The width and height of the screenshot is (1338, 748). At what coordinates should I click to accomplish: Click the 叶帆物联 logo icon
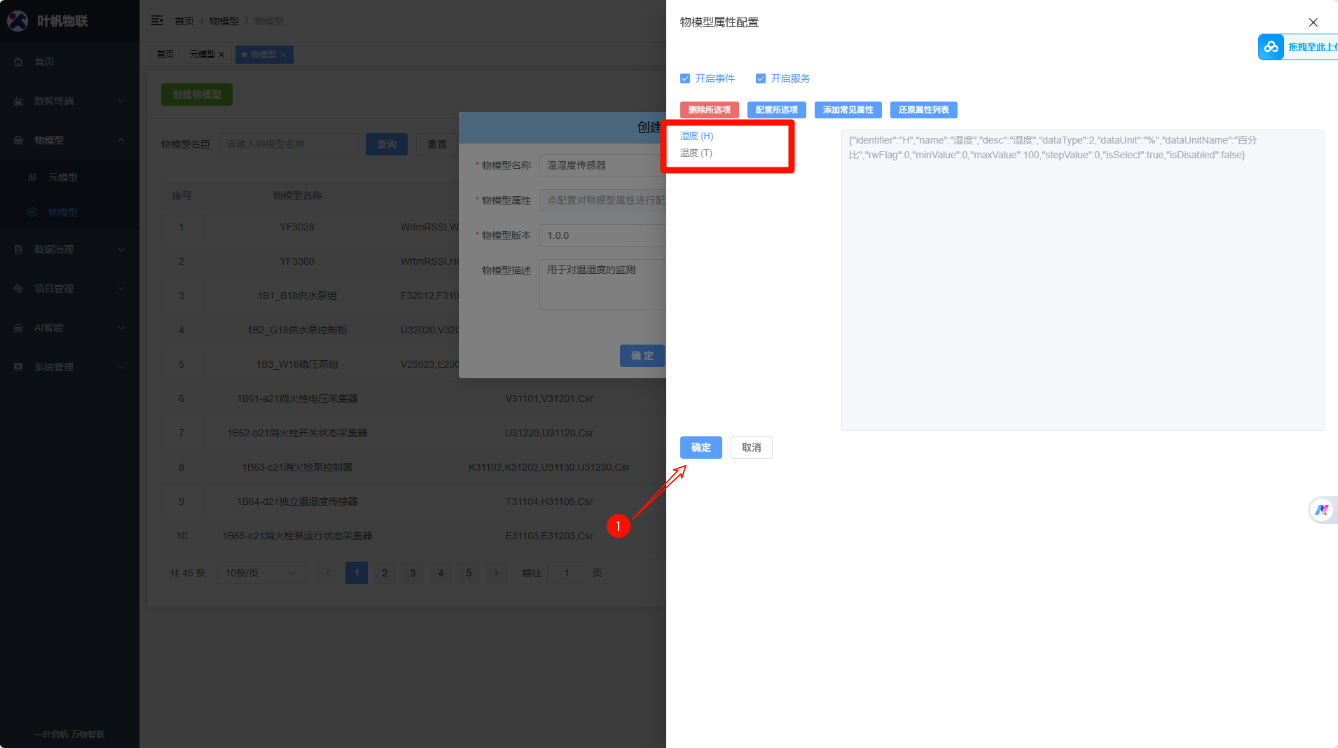(17, 21)
